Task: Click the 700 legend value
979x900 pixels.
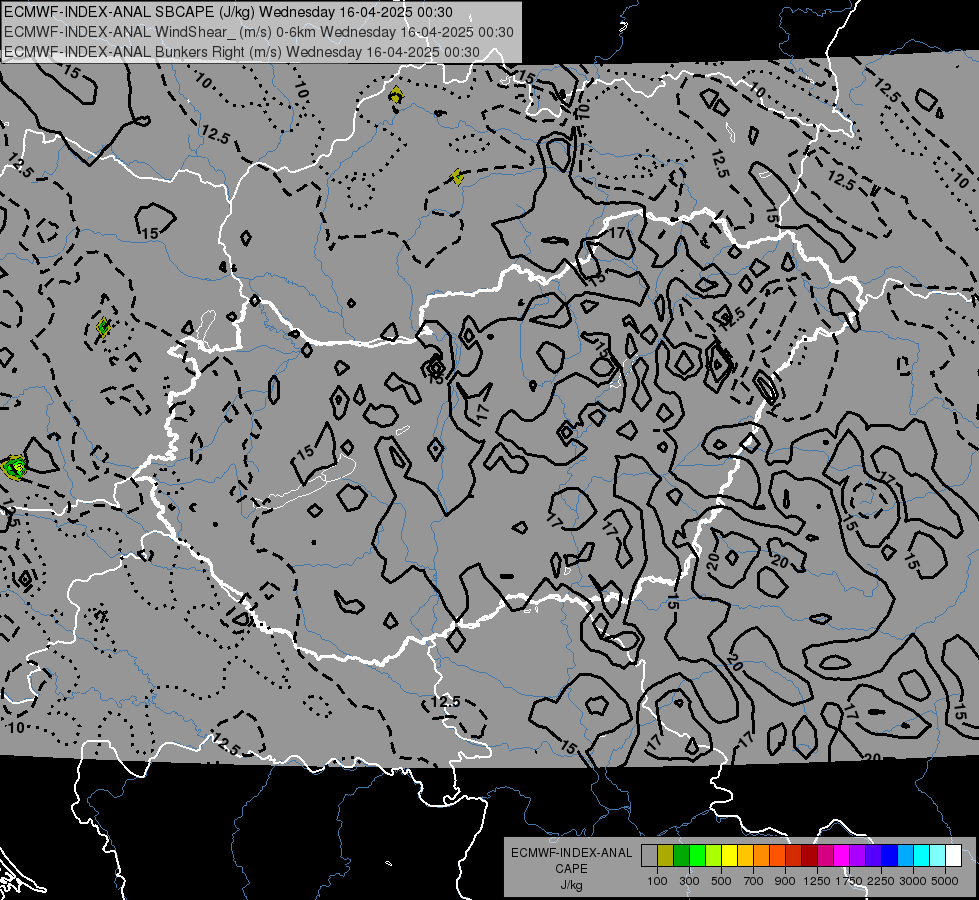Action: [x=754, y=881]
